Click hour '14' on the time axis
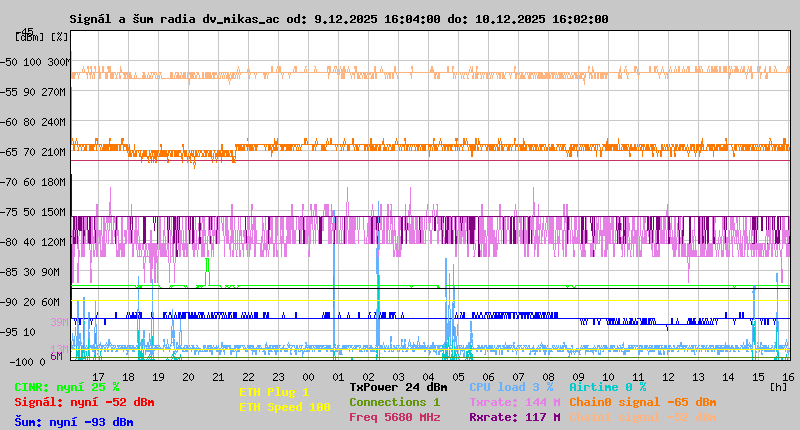Screen dimensions: 800x430 pos(729,377)
